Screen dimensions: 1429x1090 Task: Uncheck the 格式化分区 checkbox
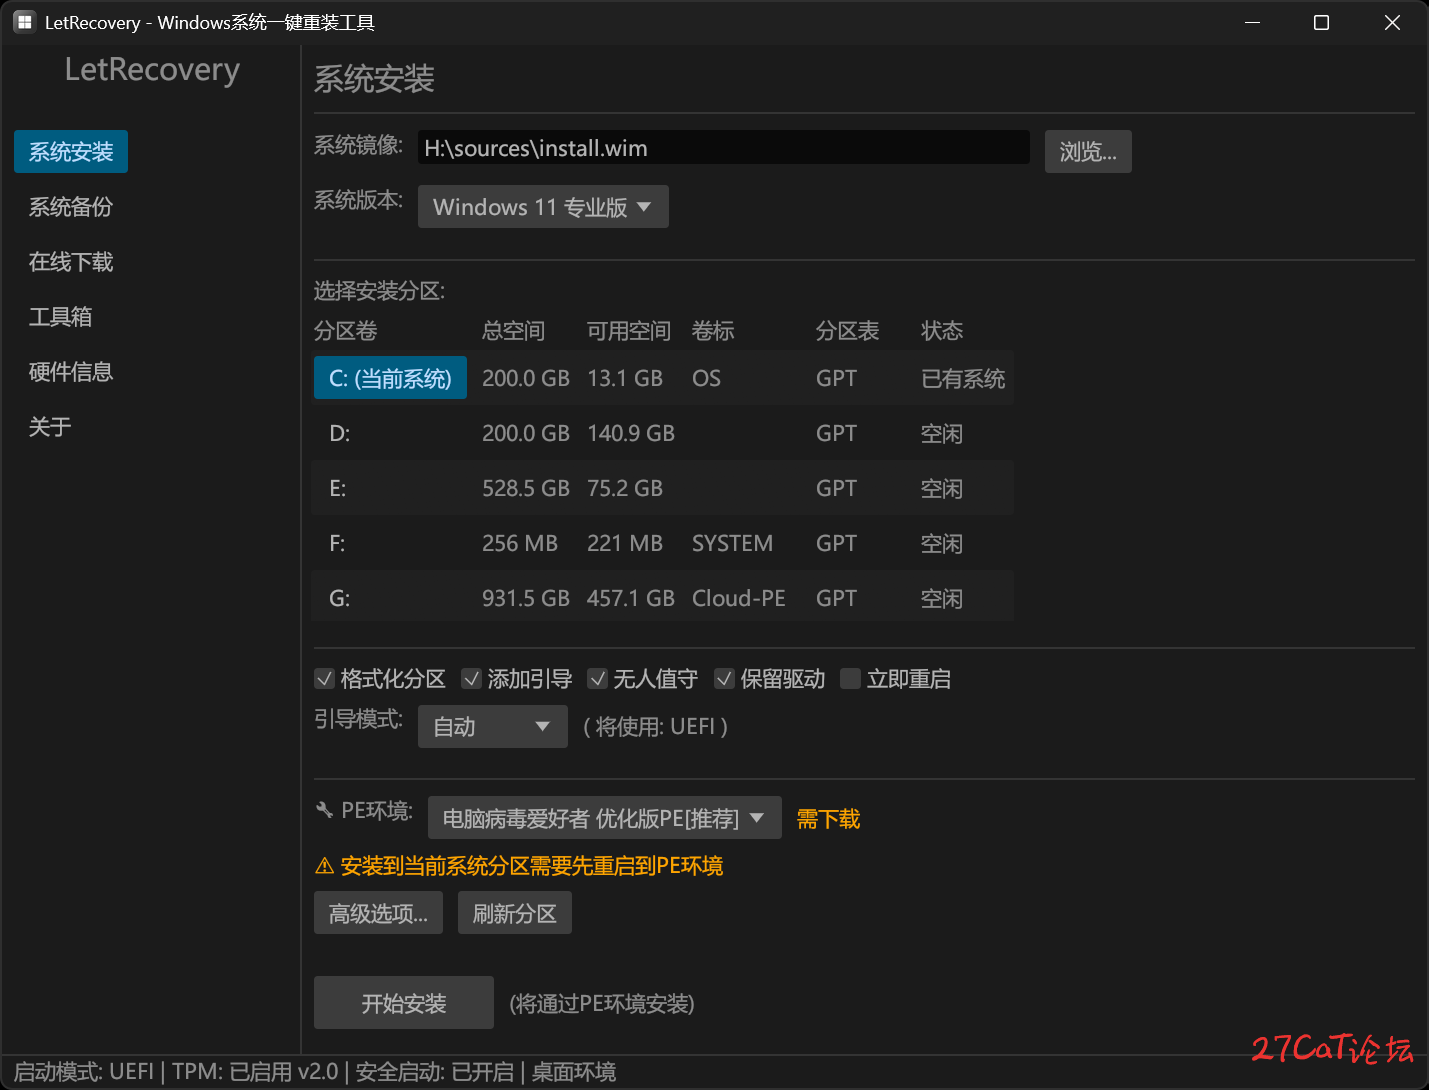(325, 678)
